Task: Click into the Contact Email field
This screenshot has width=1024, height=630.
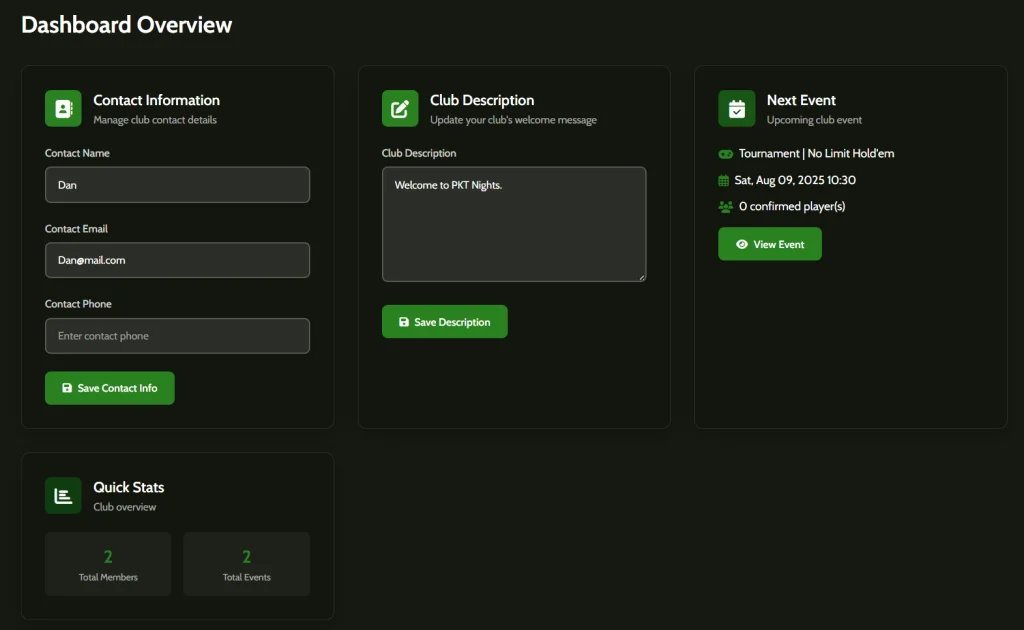Action: pyautogui.click(x=177, y=260)
